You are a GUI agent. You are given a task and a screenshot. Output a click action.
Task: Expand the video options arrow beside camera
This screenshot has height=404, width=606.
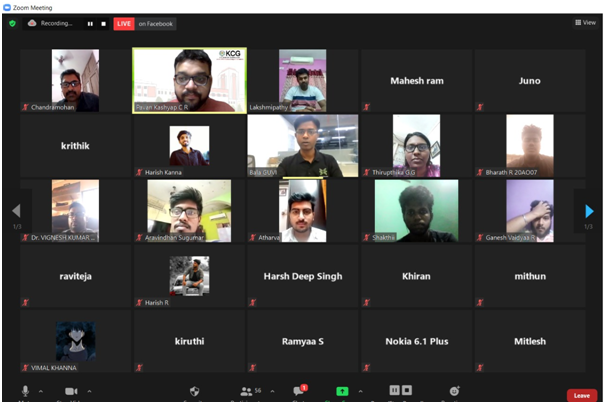(89, 391)
